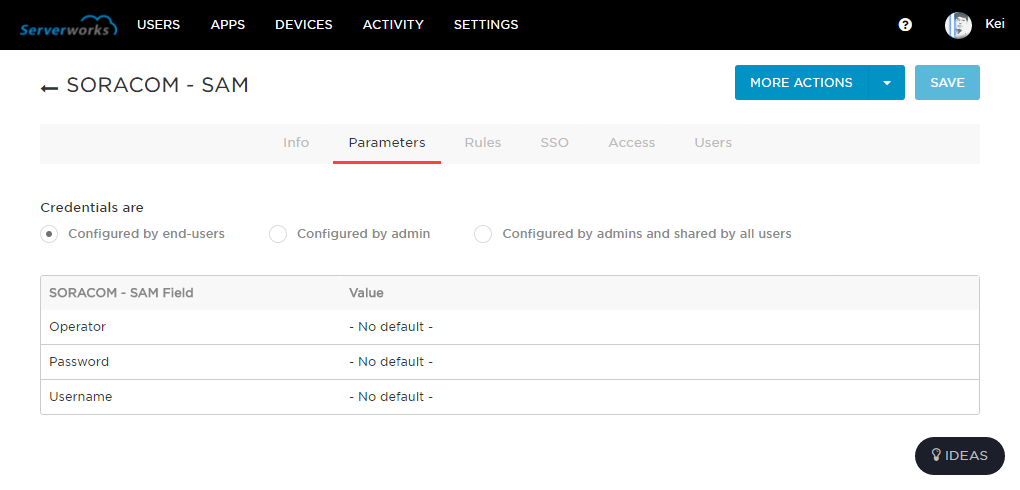
Task: Go back using the left arrow
Action: [49, 87]
